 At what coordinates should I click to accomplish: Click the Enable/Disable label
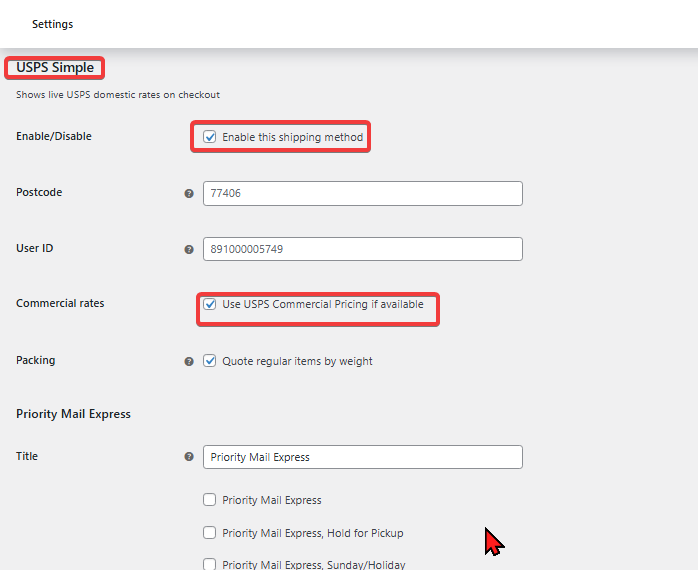tap(54, 136)
